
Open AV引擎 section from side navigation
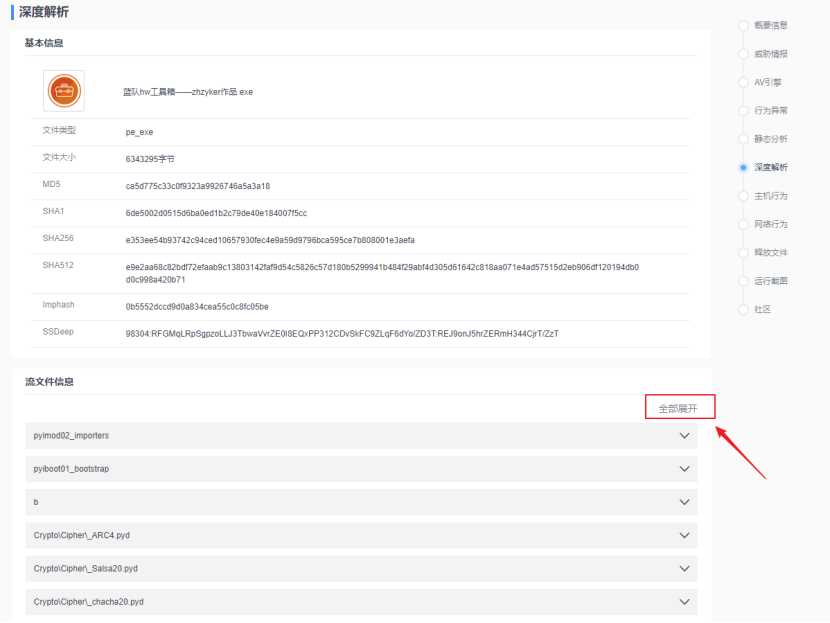click(x=768, y=82)
